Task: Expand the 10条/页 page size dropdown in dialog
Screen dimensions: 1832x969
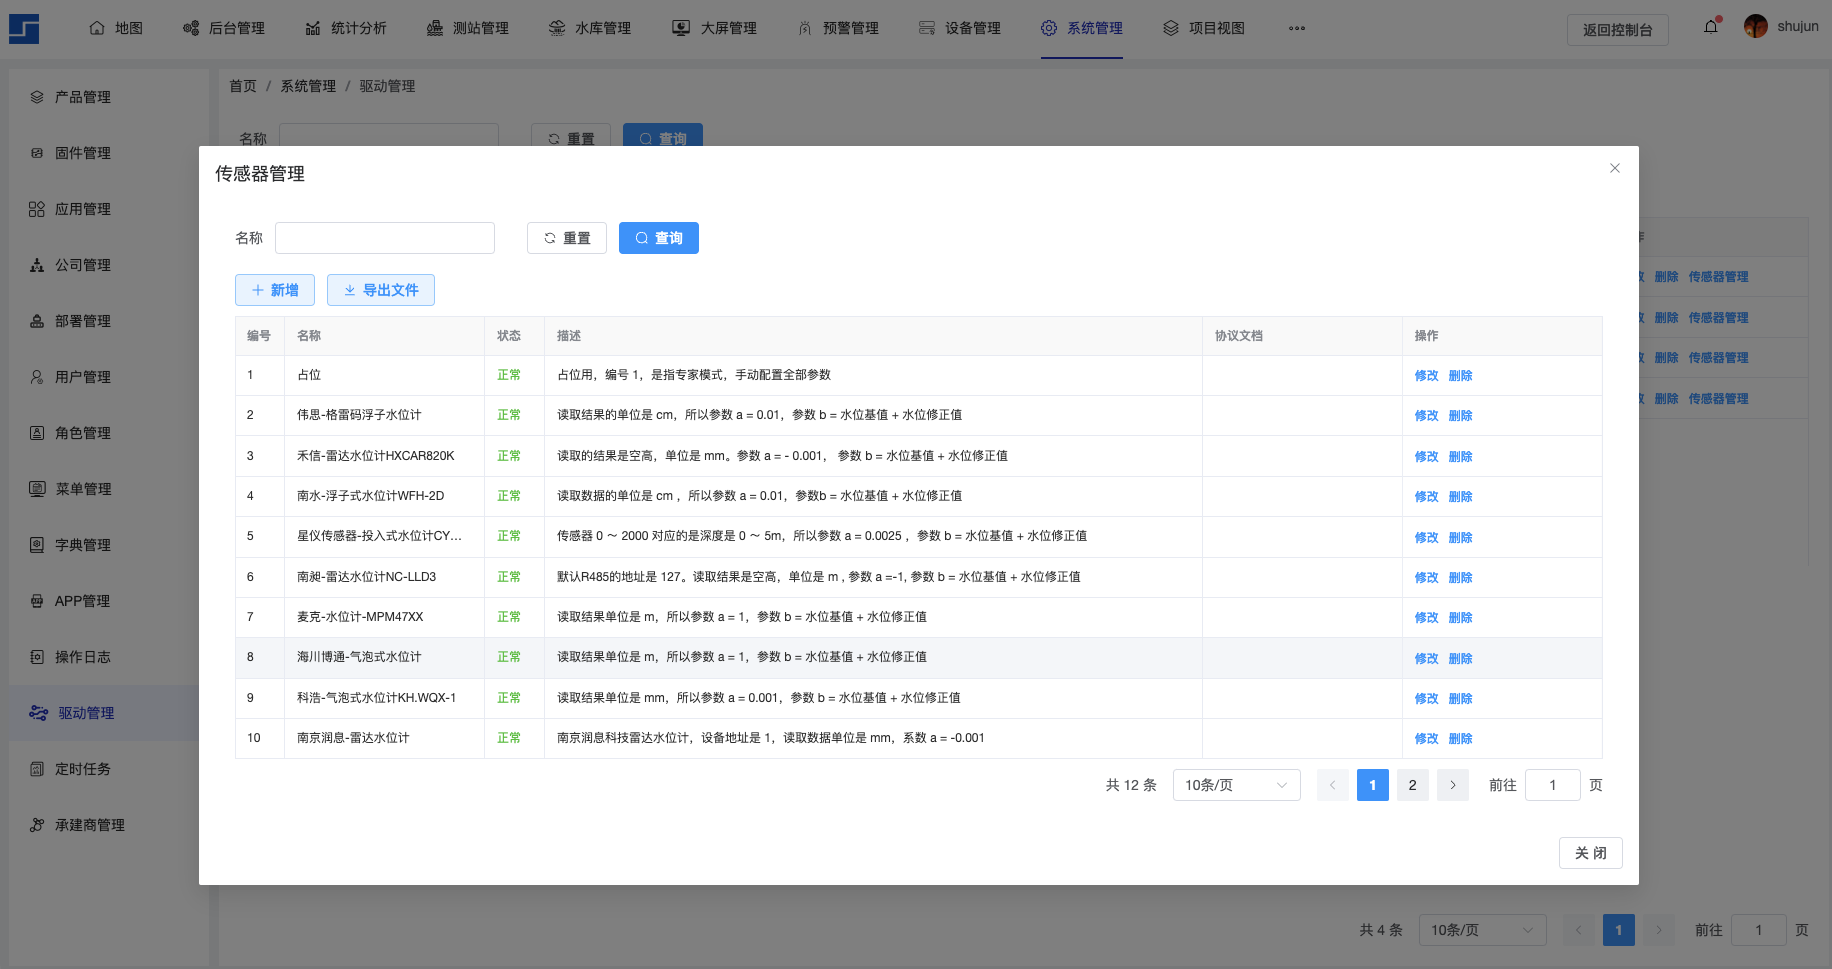Action: (x=1236, y=785)
